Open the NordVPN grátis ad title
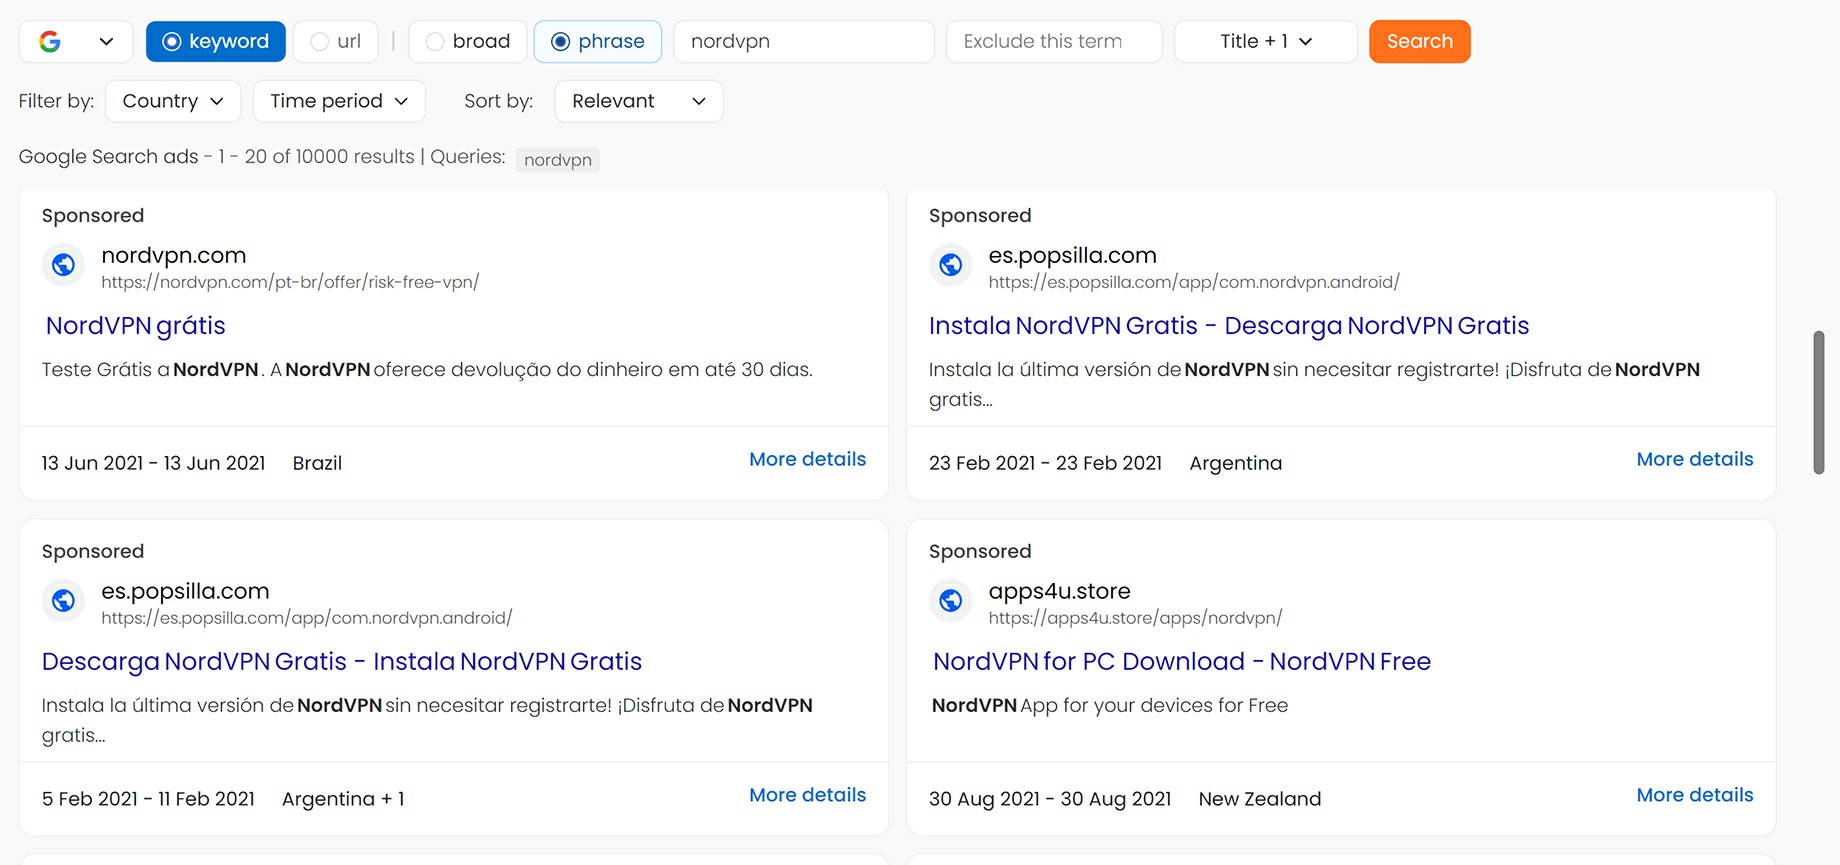Image resolution: width=1840 pixels, height=865 pixels. coord(136,326)
